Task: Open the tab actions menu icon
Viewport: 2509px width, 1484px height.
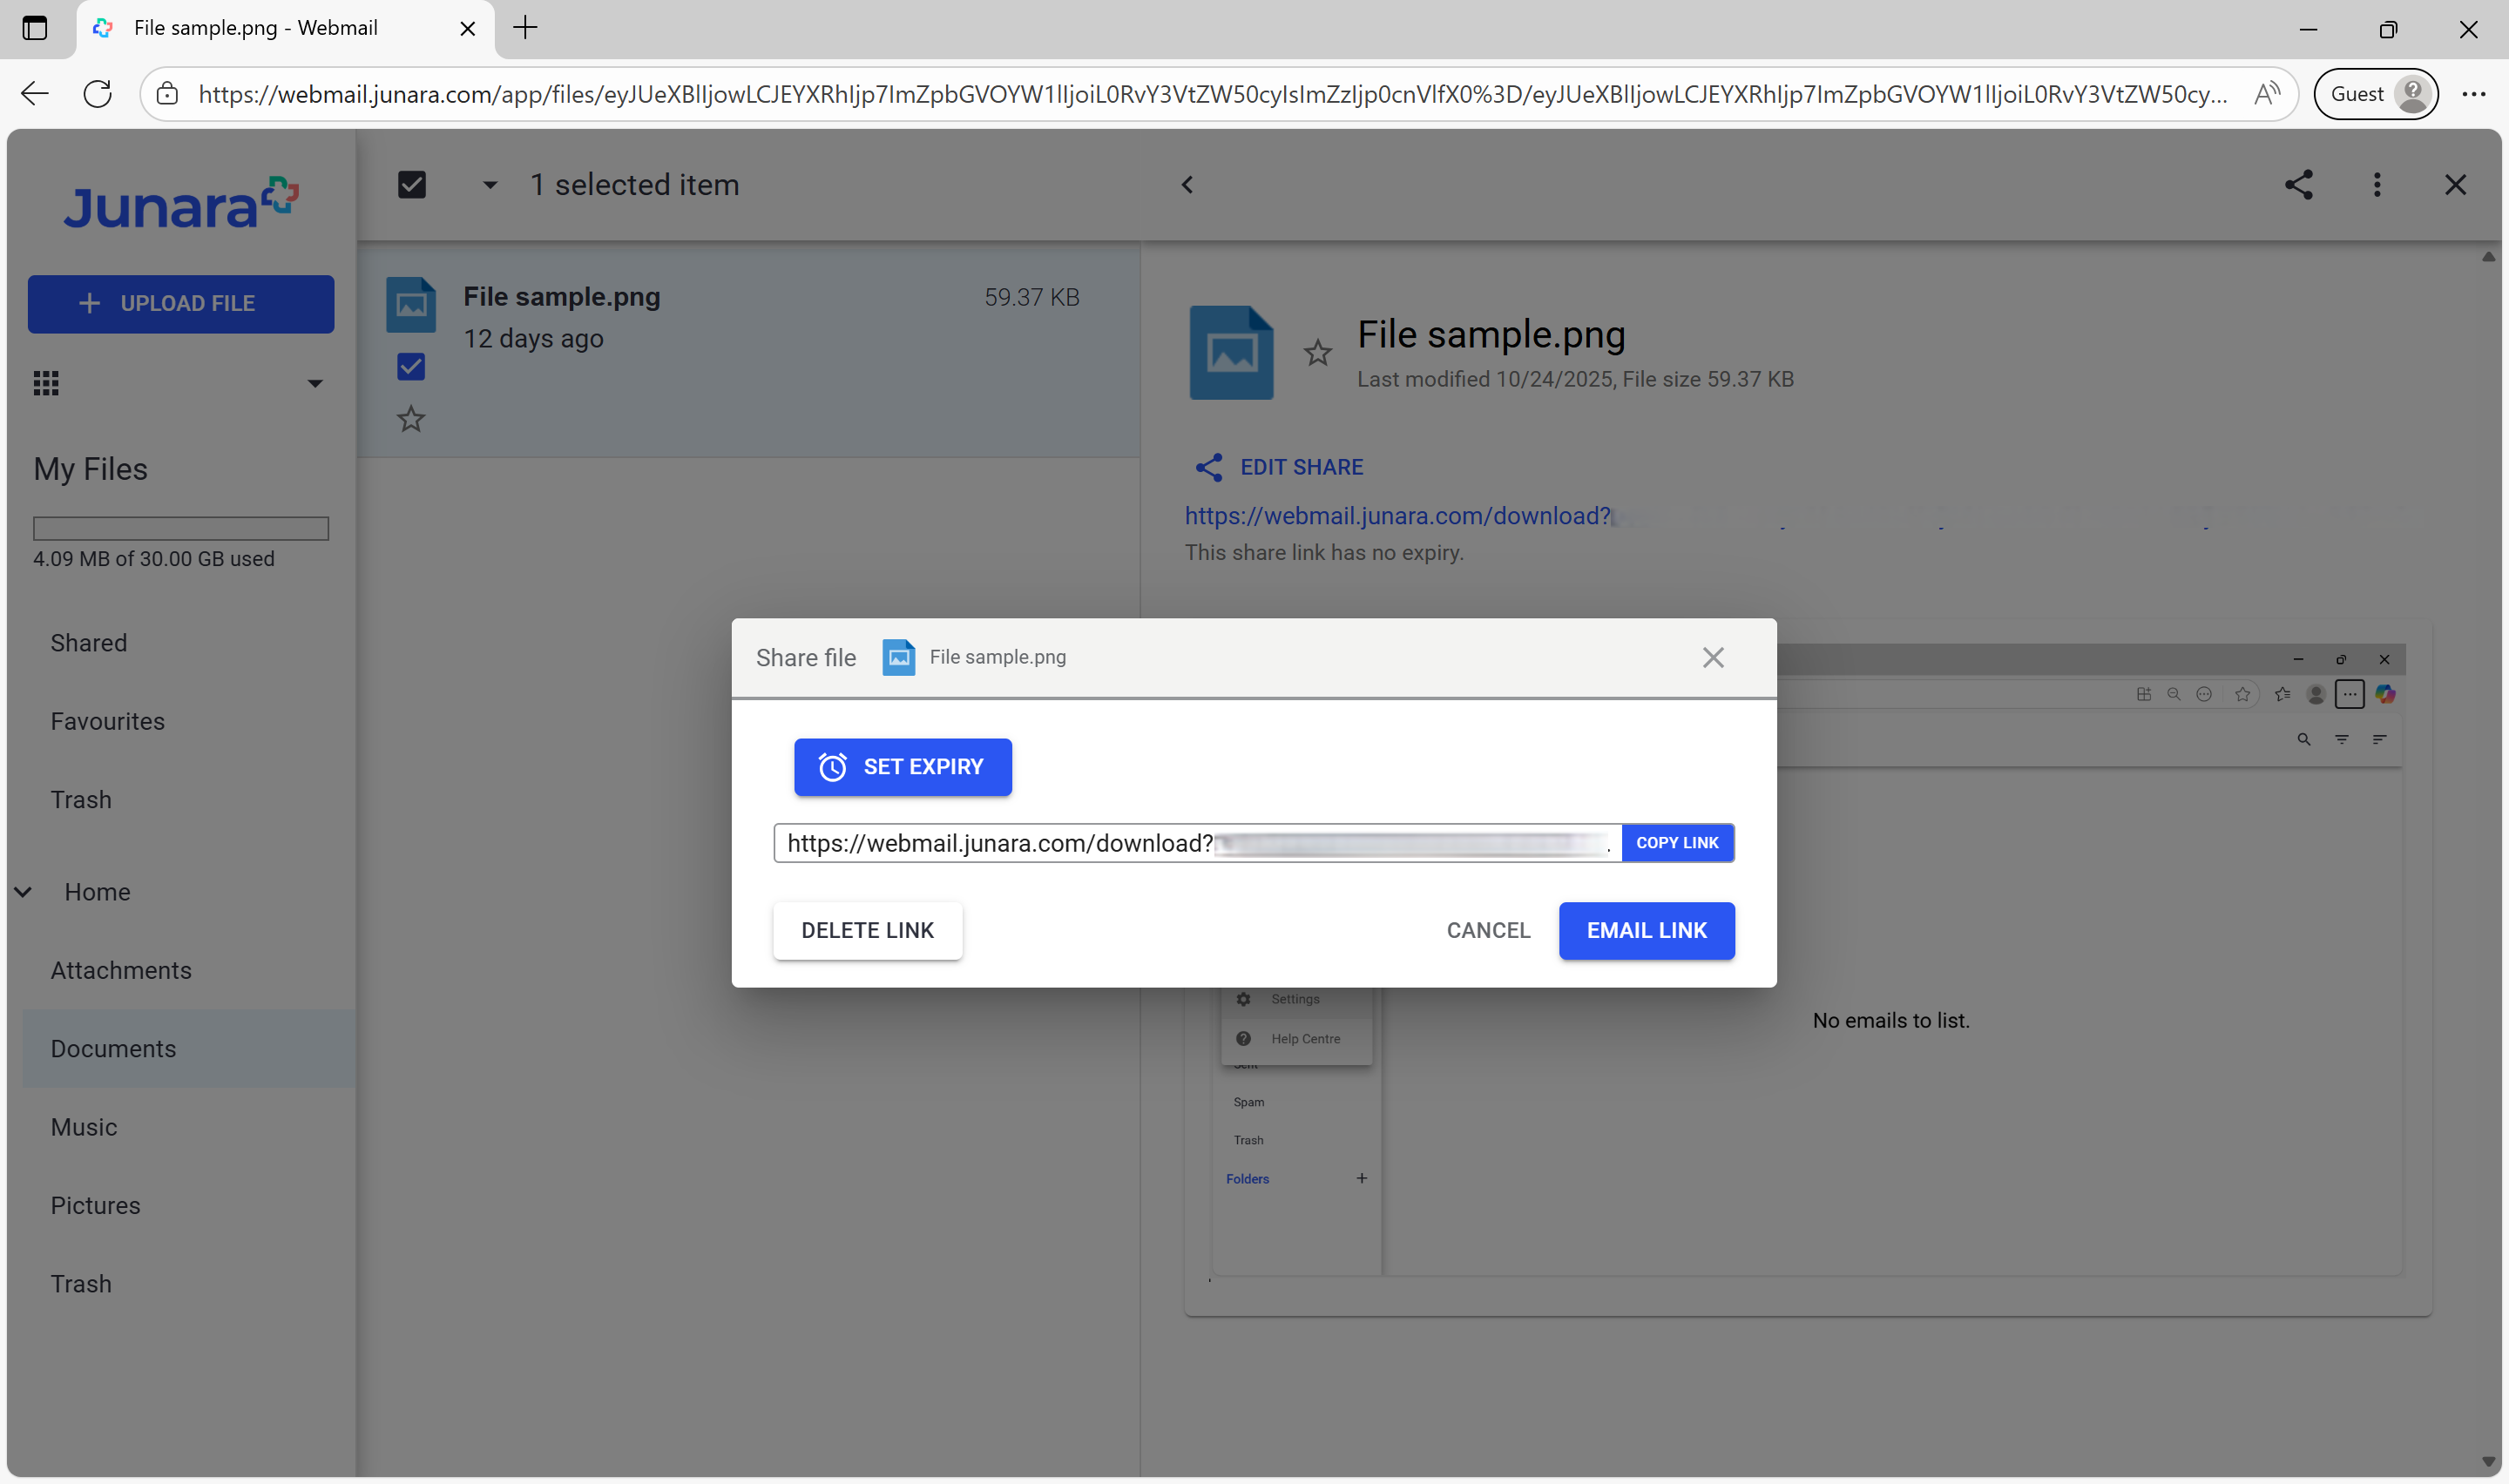Action: click(35, 28)
